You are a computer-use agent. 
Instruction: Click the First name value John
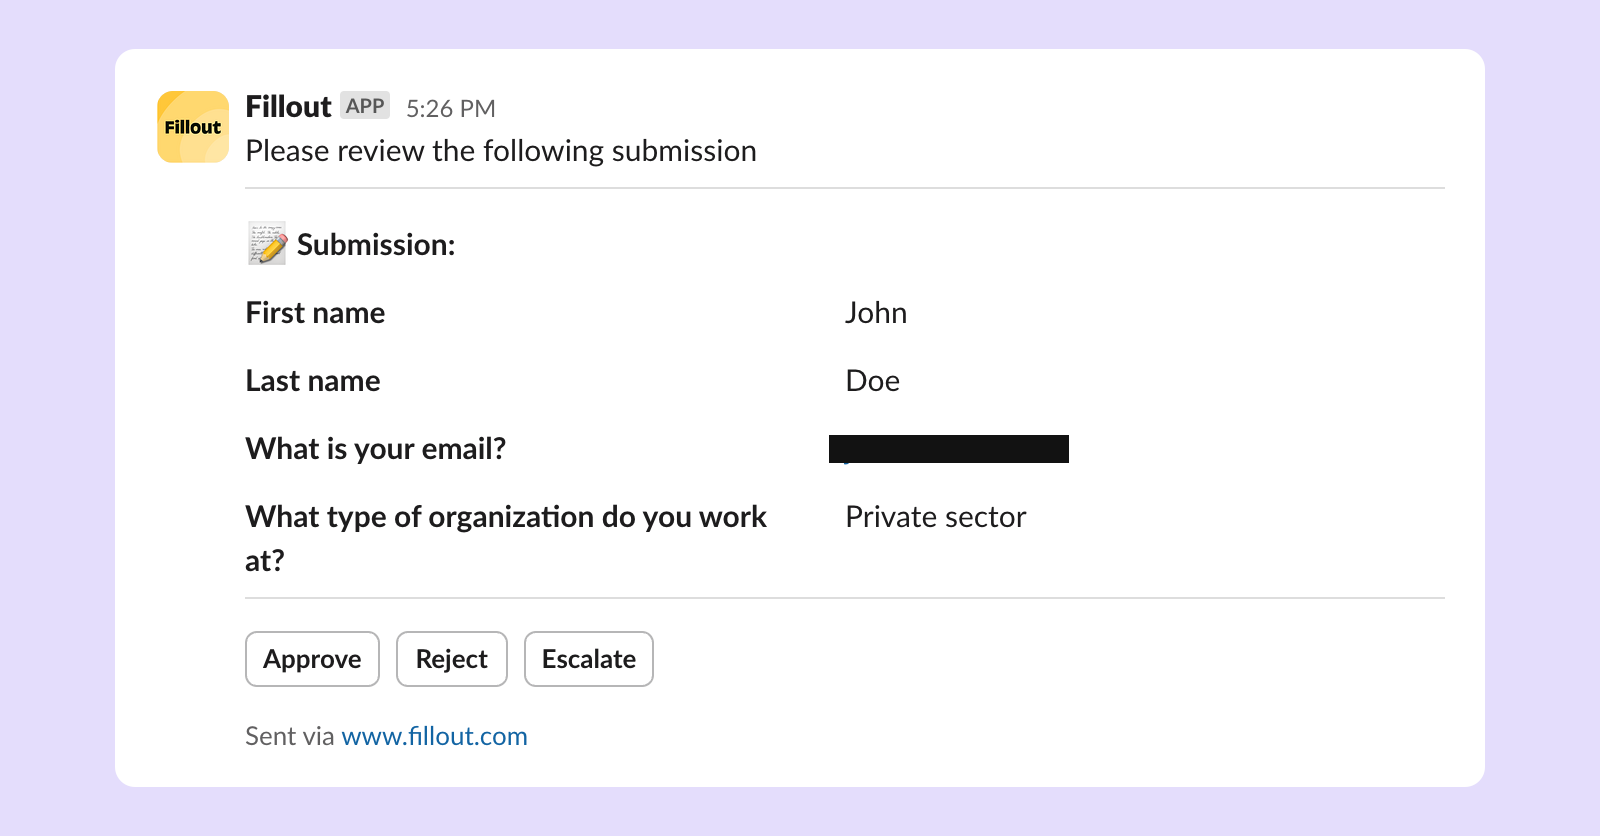pos(876,313)
